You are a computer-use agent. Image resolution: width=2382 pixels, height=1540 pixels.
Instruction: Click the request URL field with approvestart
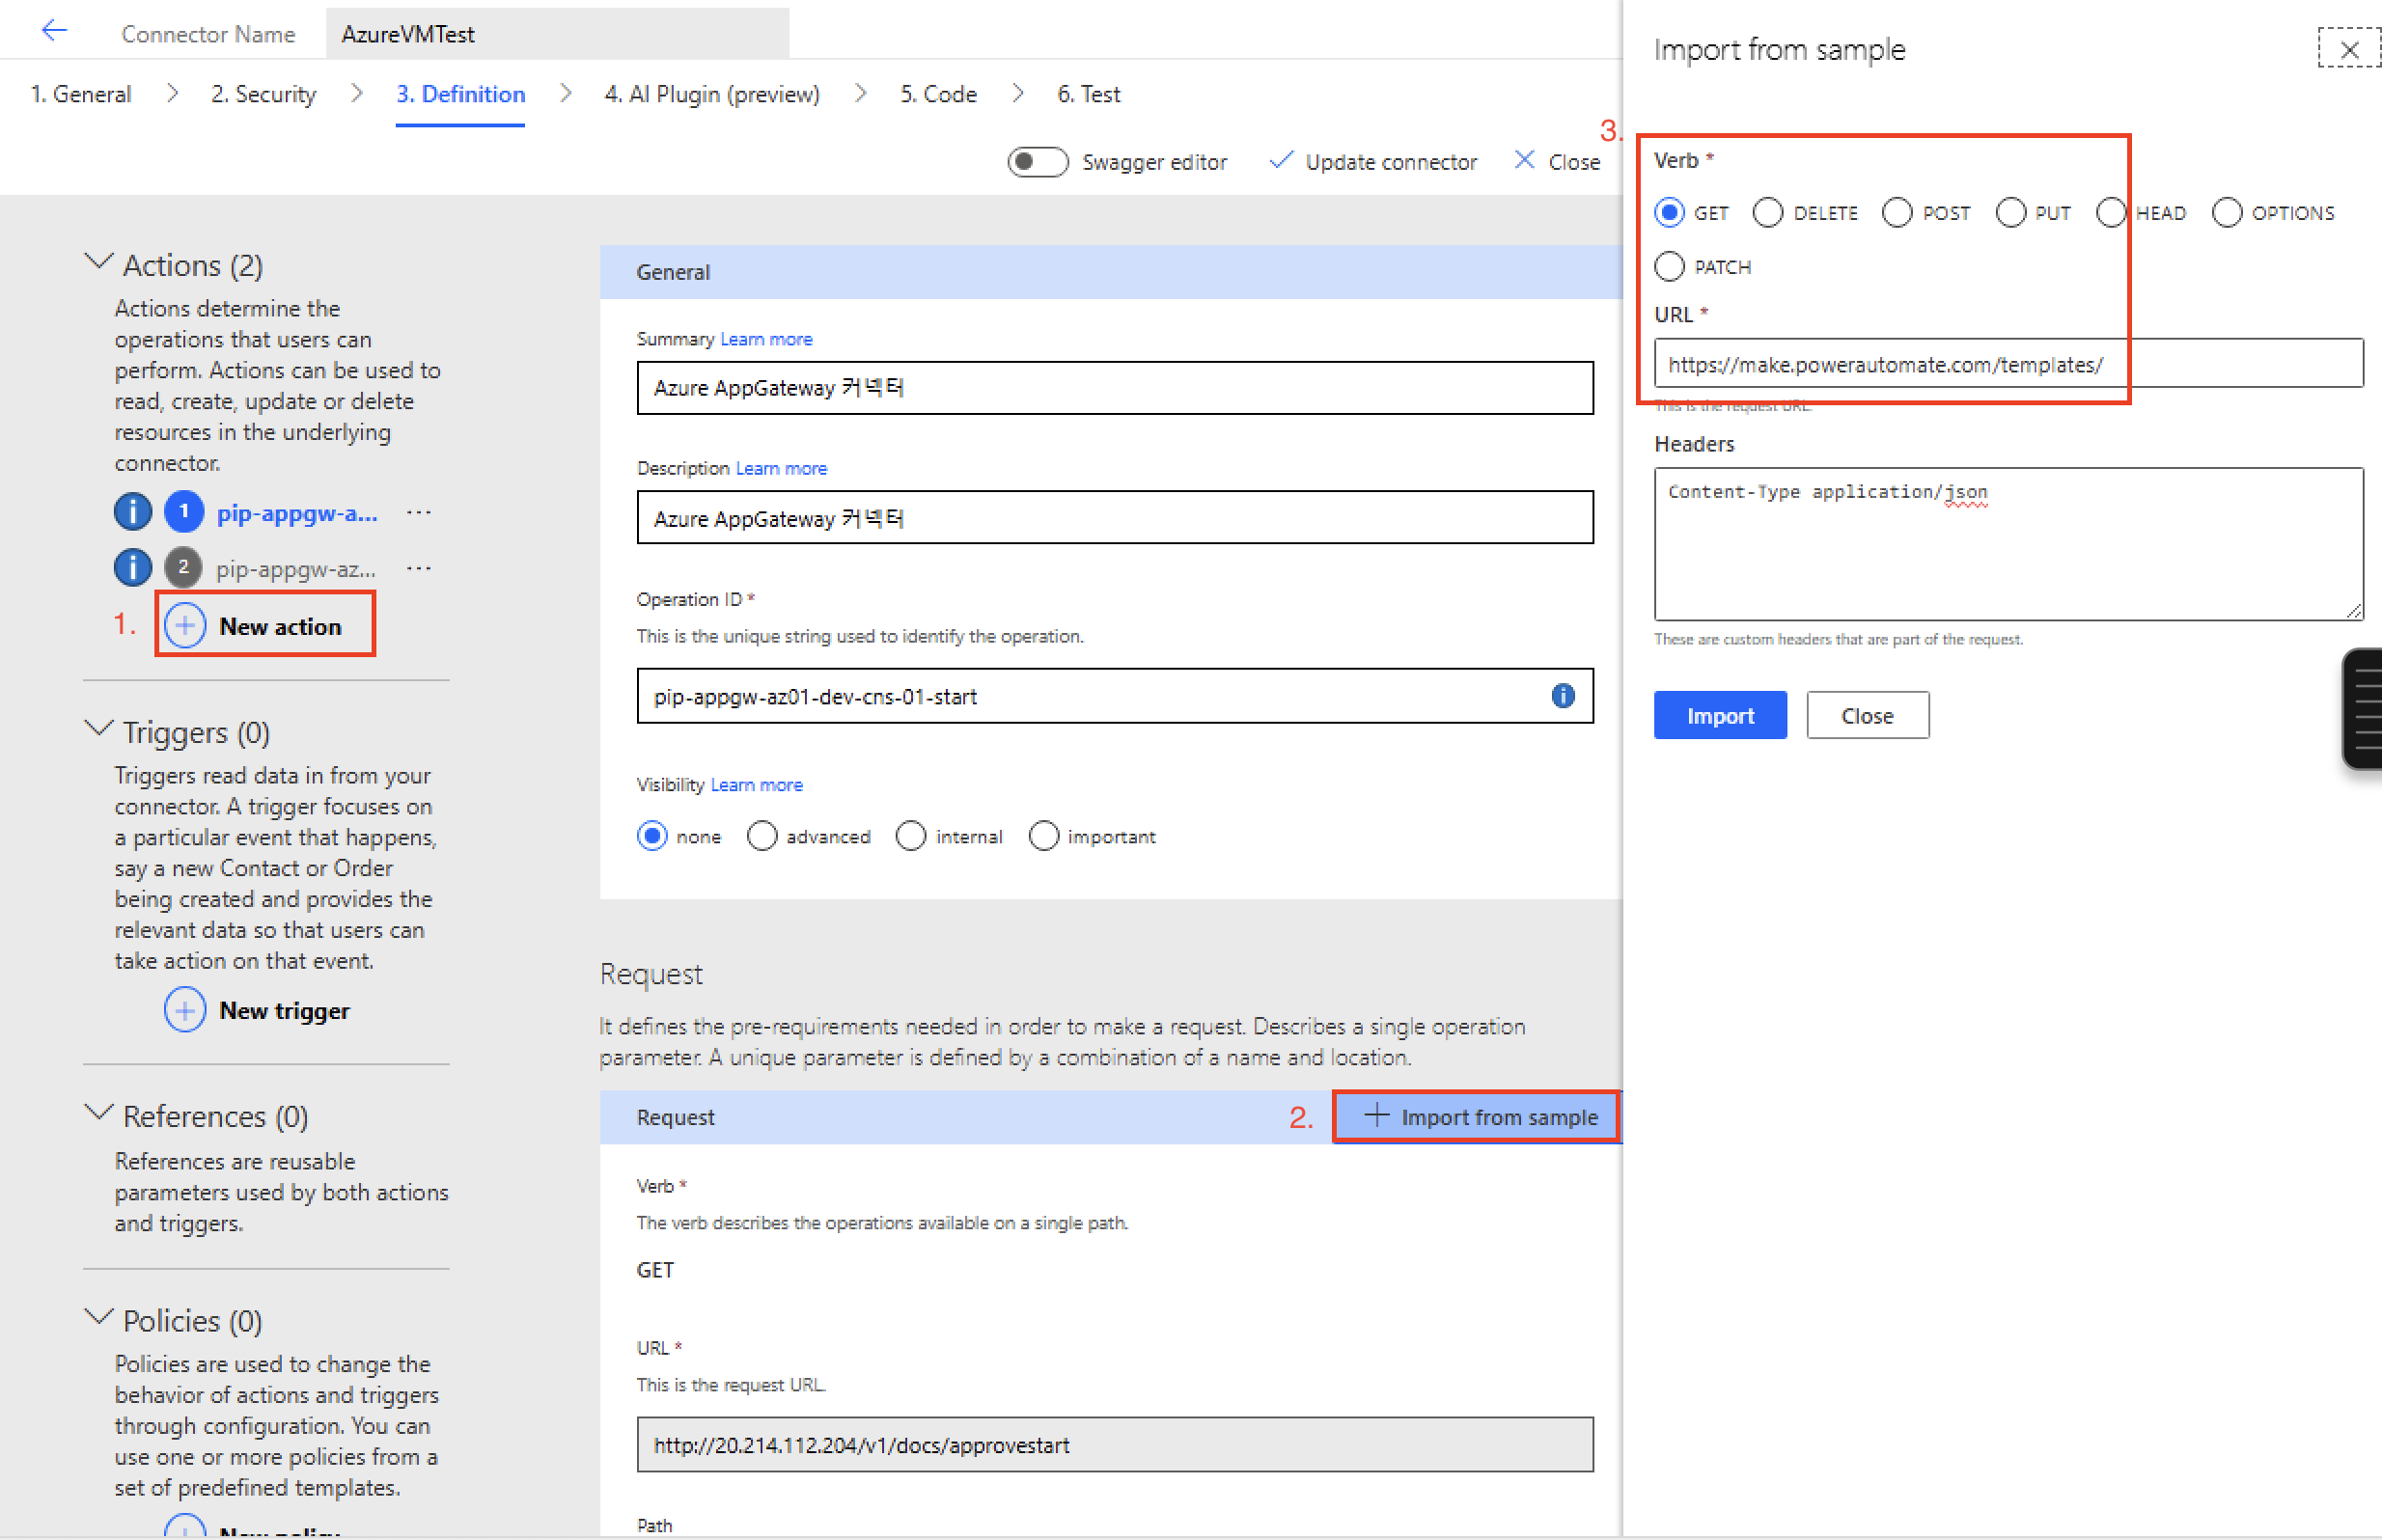pyautogui.click(x=1115, y=1444)
